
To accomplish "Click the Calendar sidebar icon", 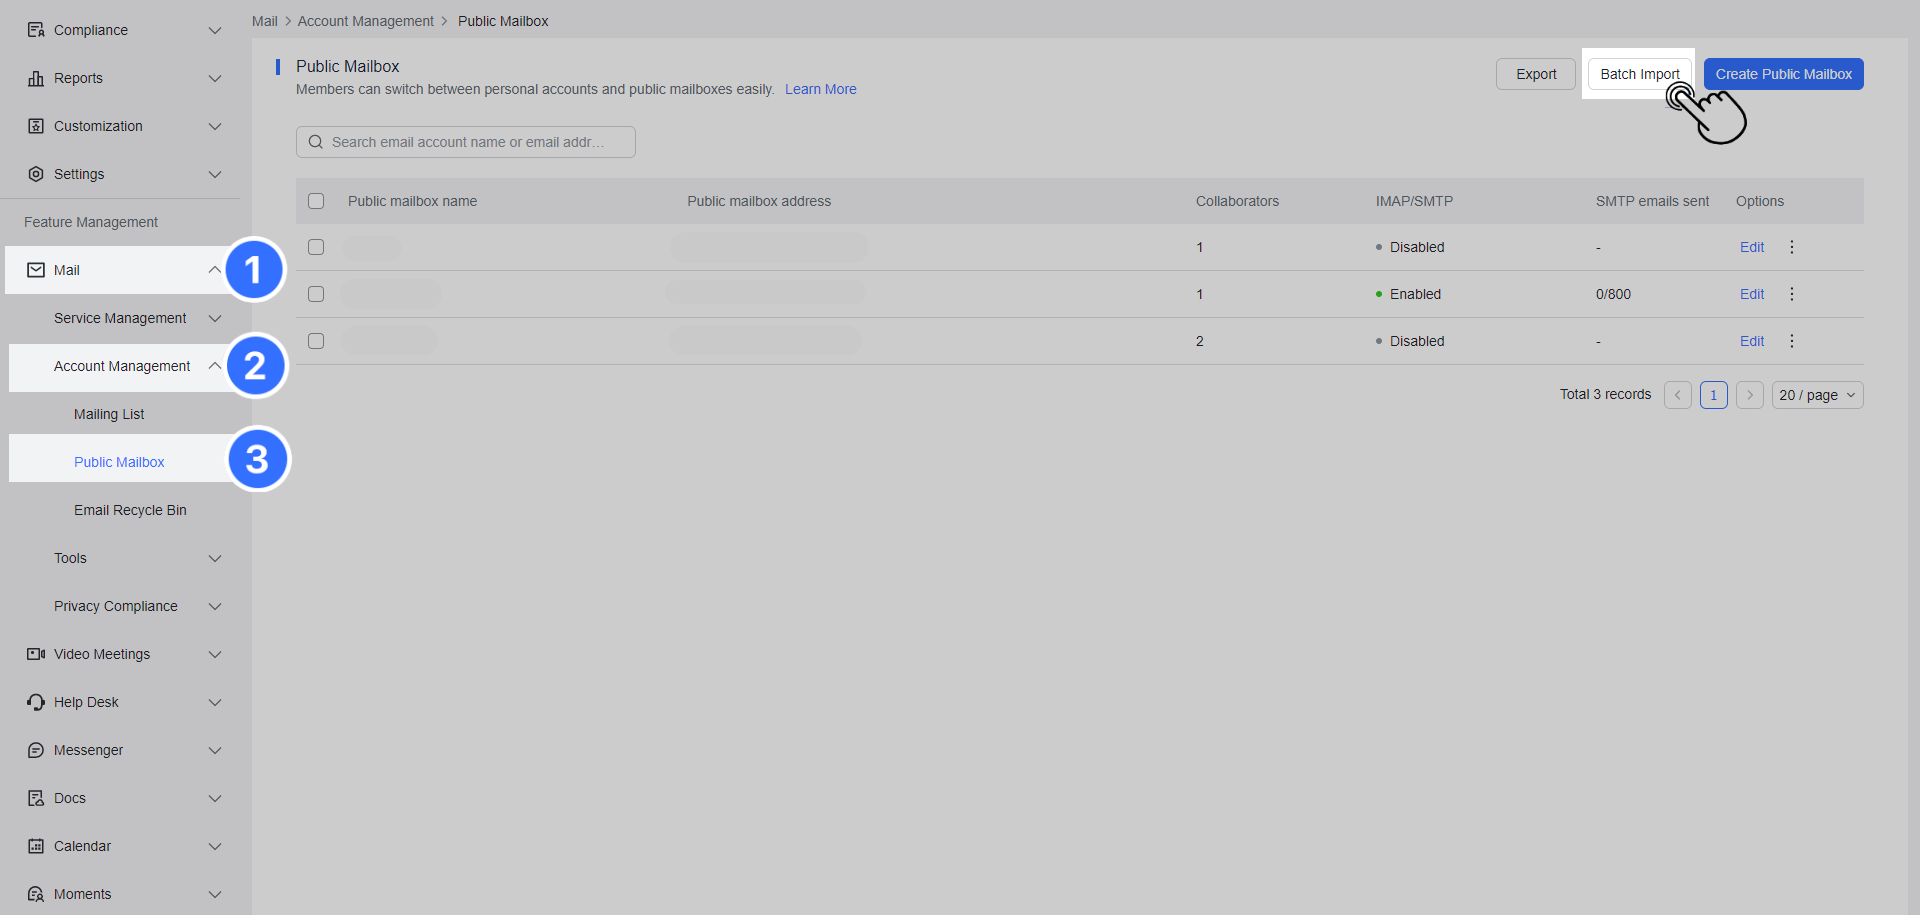I will tap(35, 846).
